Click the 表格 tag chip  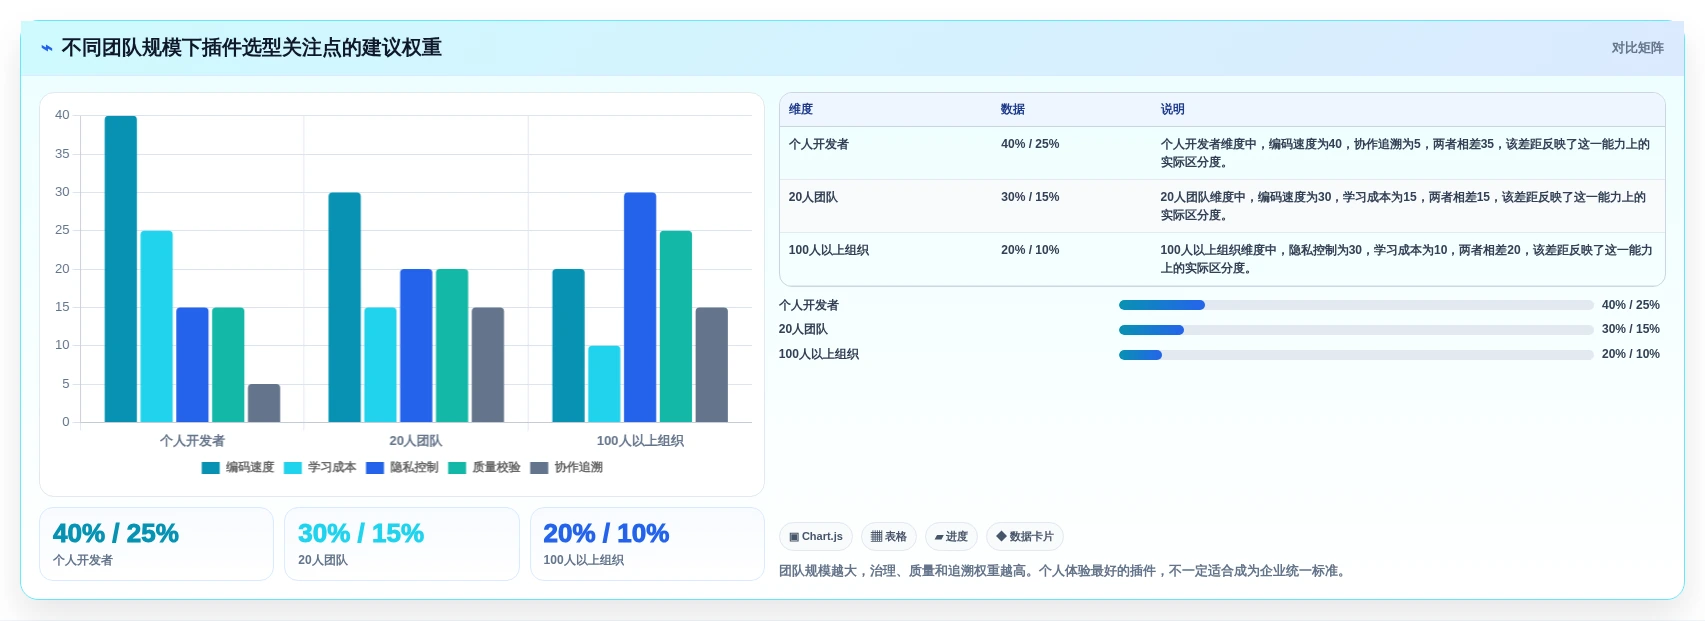click(889, 537)
